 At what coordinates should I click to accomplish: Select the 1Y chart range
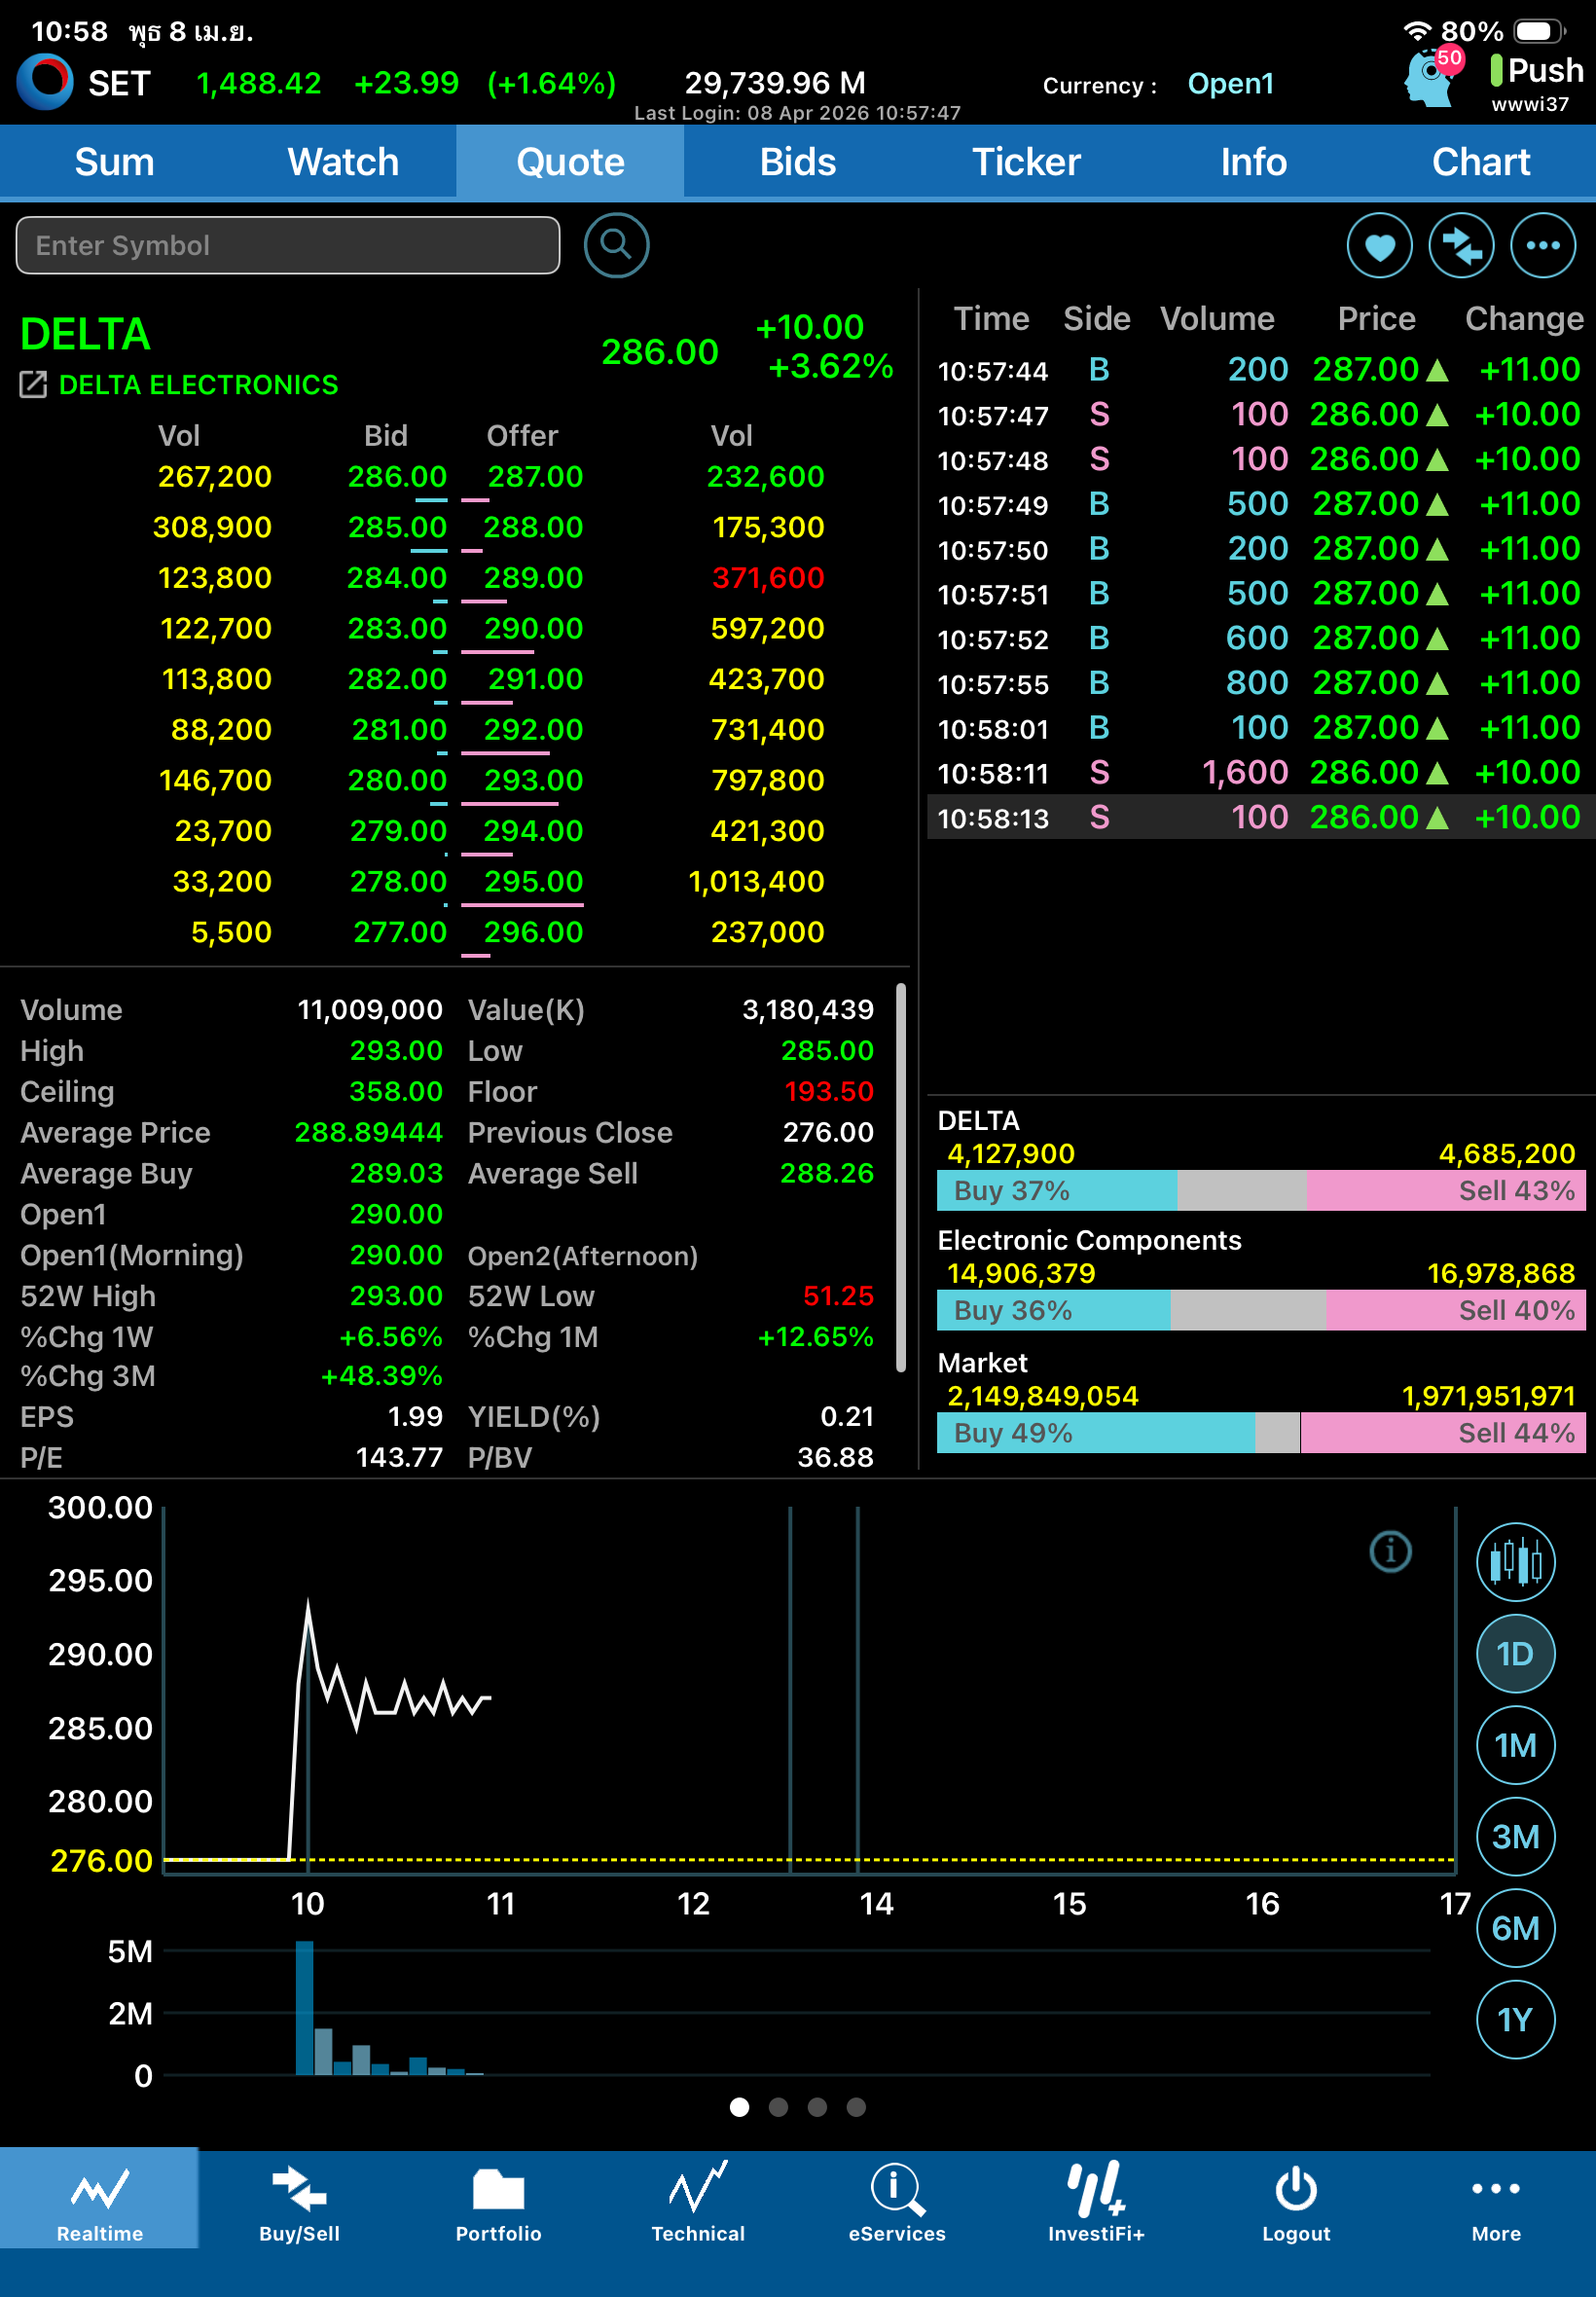(1515, 2020)
